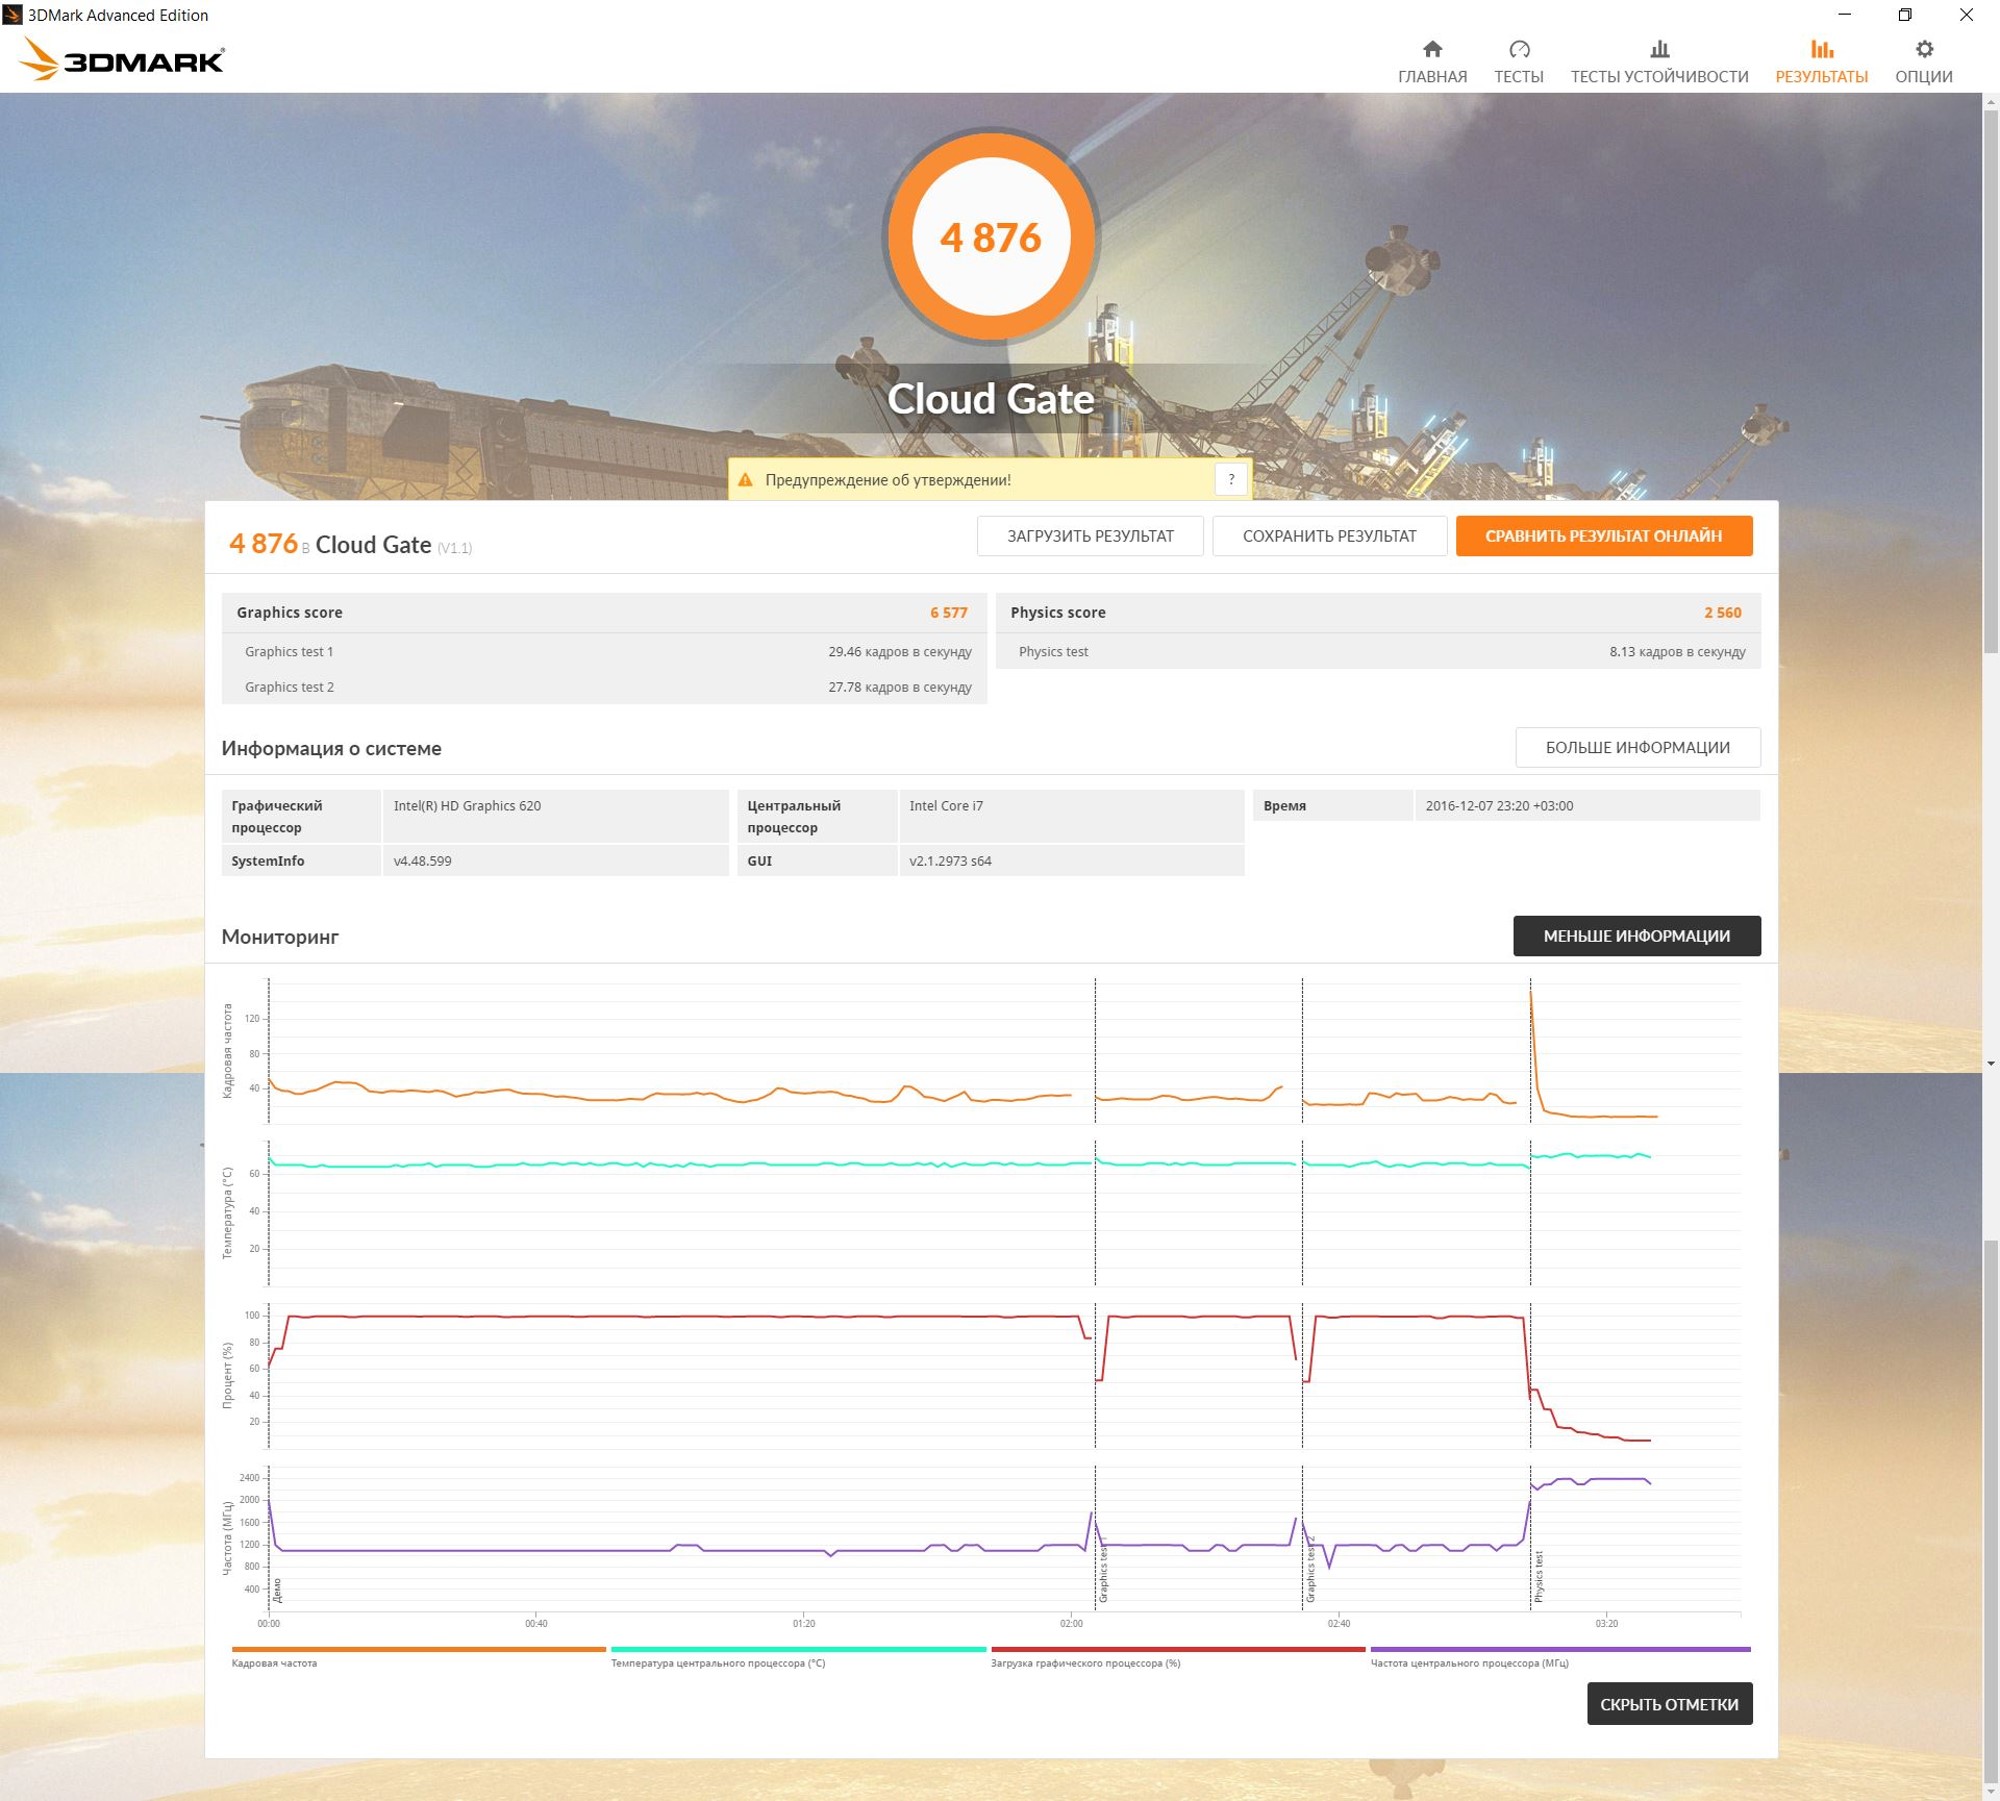
Task: Toggle teal CPU temperature legend bar
Action: [798, 1649]
